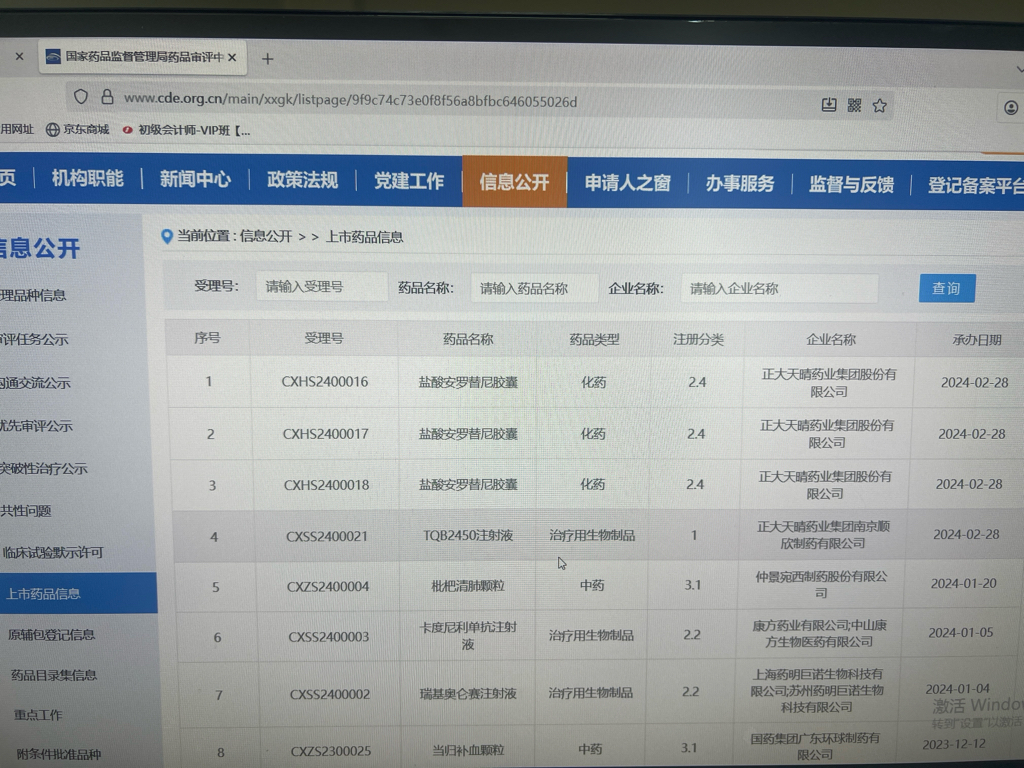Click the date 2024-01-20

963,583
